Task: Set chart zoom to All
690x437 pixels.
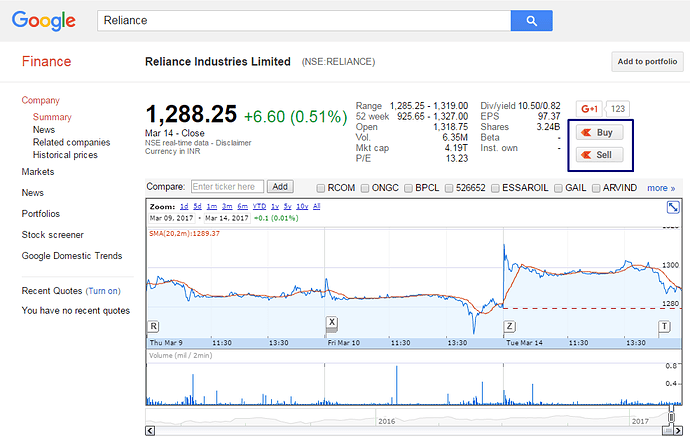Action: [316, 206]
